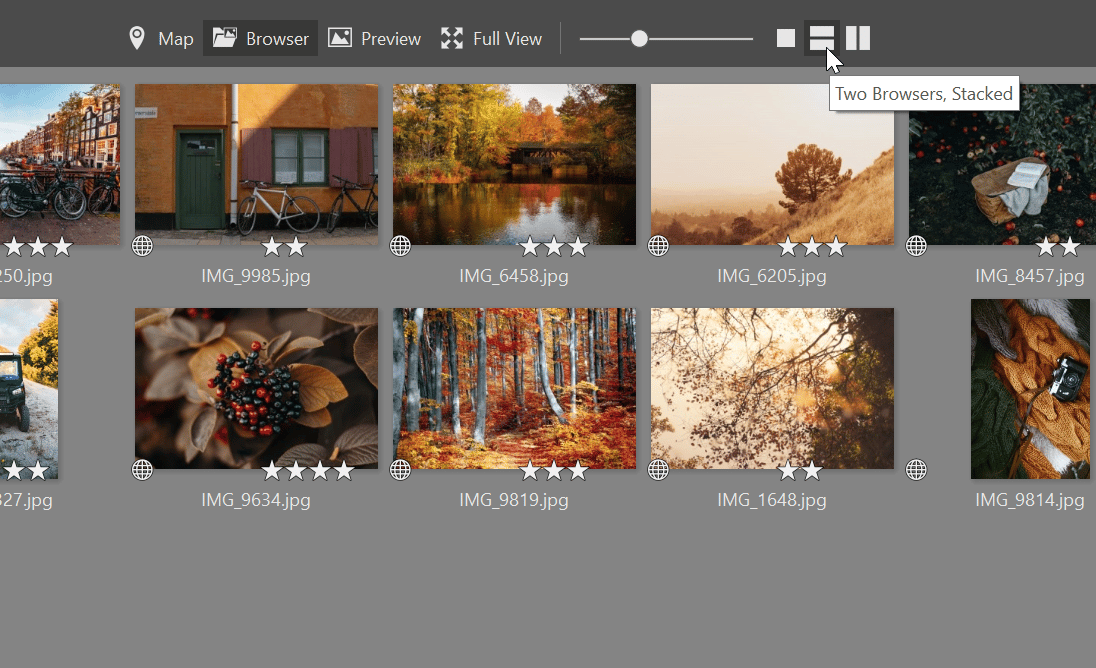Click the star rating of IMG_9819.jpg
The width and height of the screenshot is (1096, 668).
pyautogui.click(x=554, y=471)
